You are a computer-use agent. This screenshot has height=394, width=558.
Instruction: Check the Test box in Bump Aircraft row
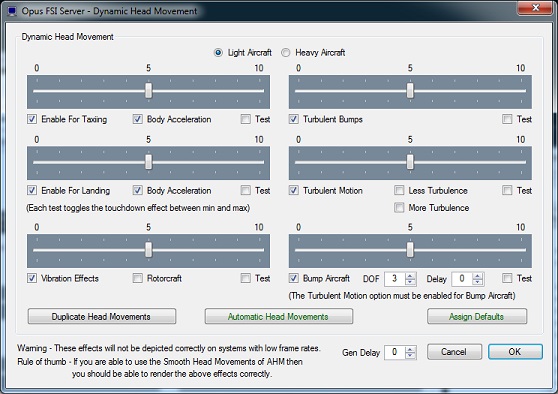click(x=507, y=278)
